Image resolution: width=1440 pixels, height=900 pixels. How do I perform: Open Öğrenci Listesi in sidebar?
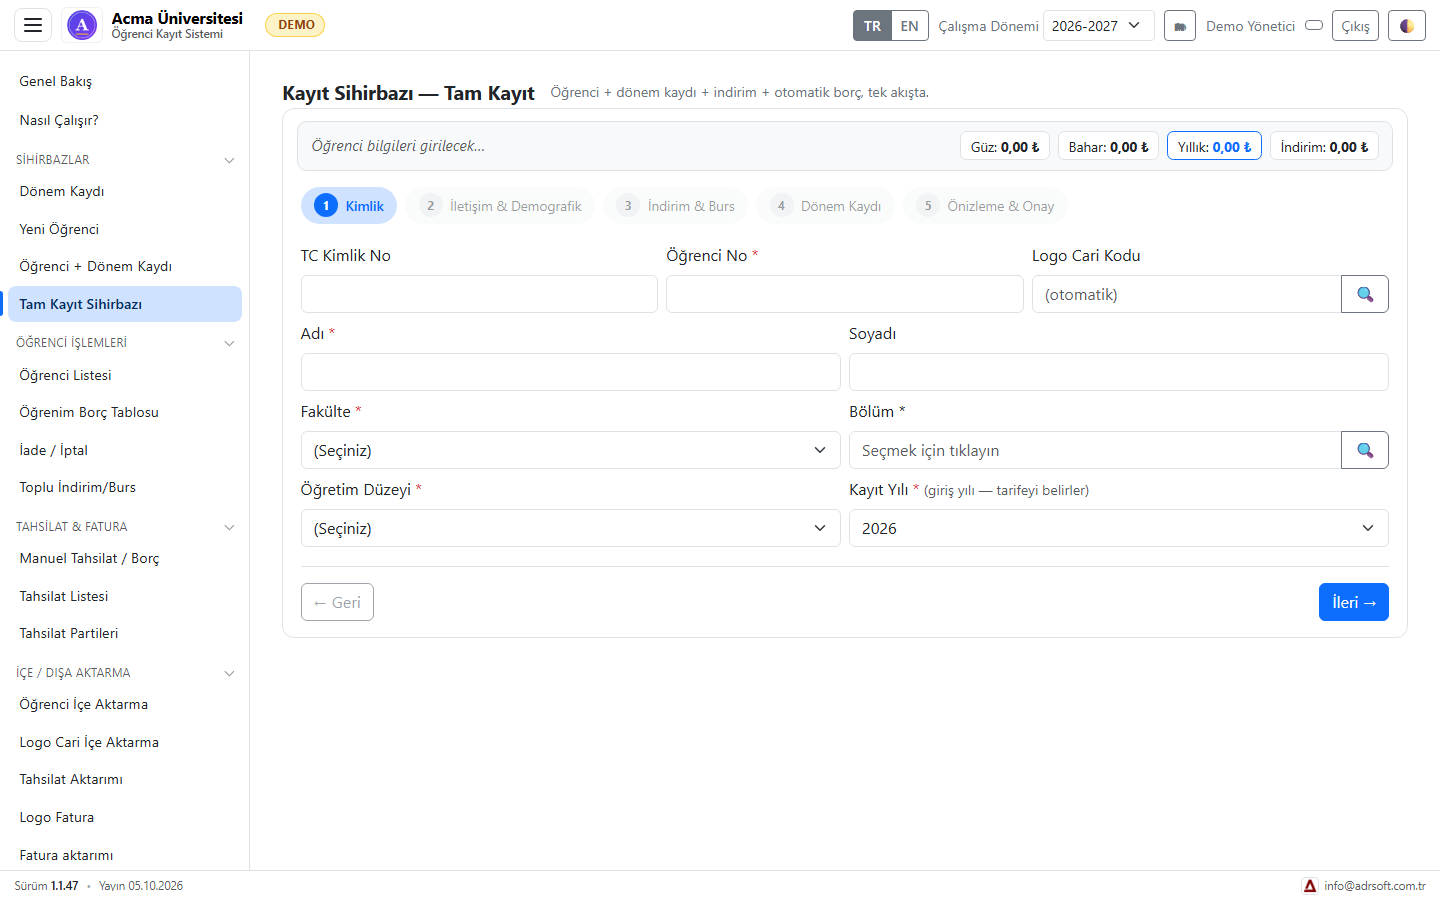125,375
